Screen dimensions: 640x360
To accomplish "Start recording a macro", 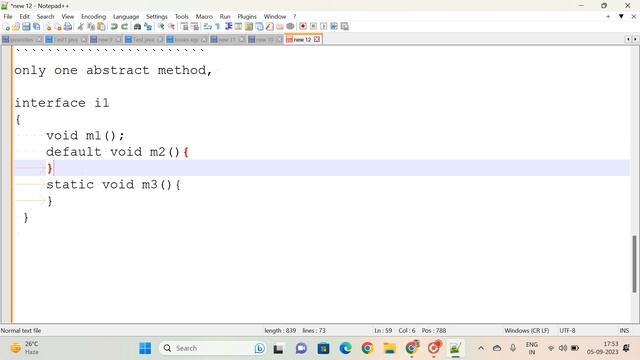I will pyautogui.click(x=303, y=27).
